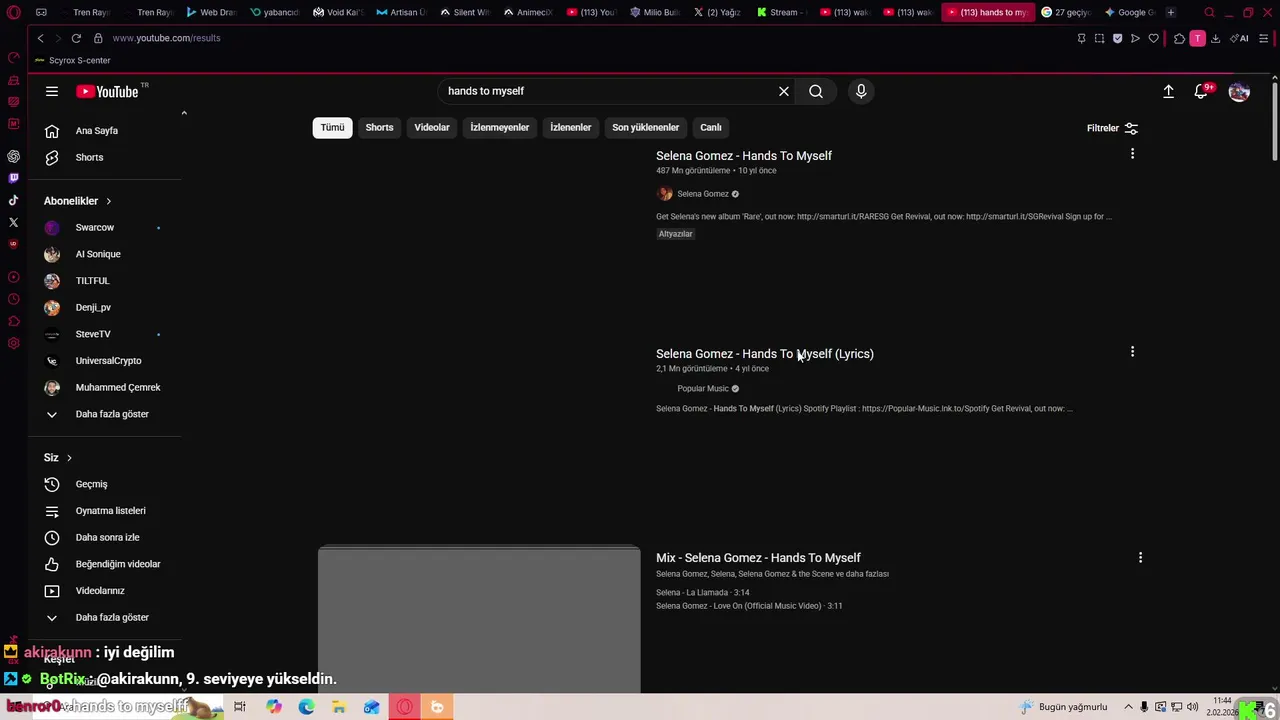Screen dimensions: 1280x720
Task: Open browser downloads icon
Action: pos(1215,38)
